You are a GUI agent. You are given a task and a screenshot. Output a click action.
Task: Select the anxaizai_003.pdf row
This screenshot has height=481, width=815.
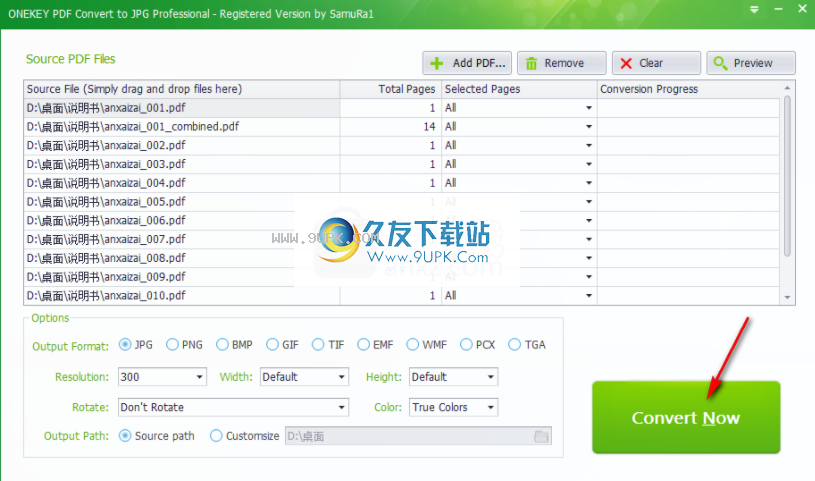click(x=401, y=164)
